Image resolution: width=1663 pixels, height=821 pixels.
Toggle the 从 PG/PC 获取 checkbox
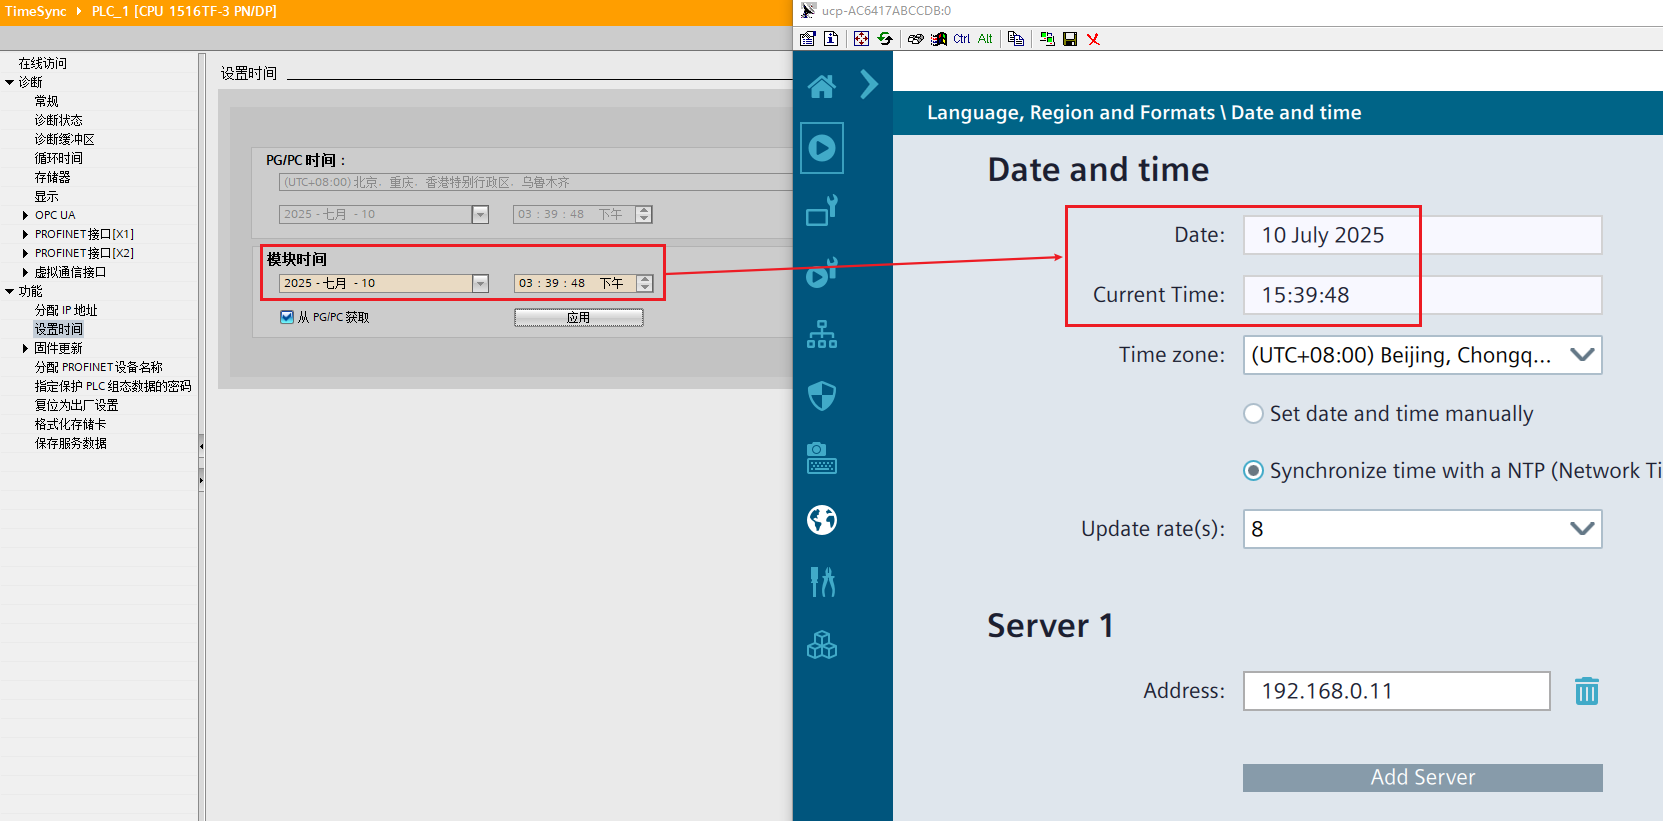(x=287, y=317)
